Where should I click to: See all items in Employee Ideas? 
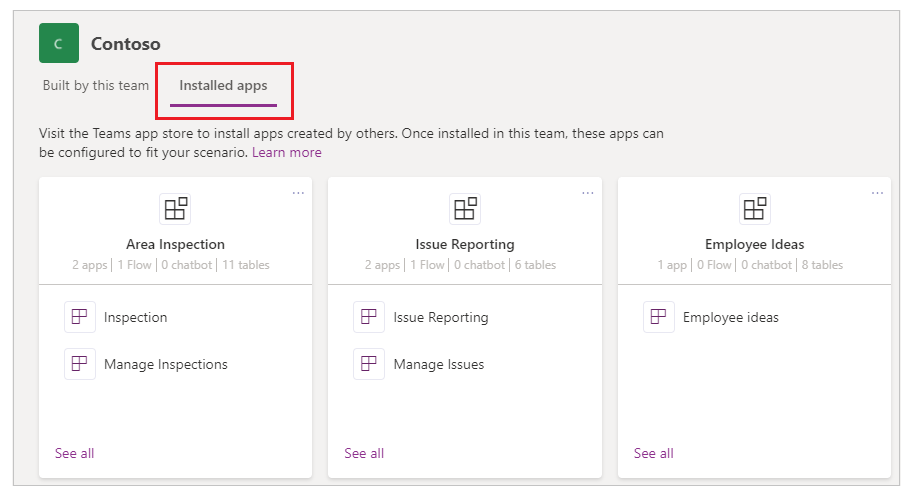654,453
